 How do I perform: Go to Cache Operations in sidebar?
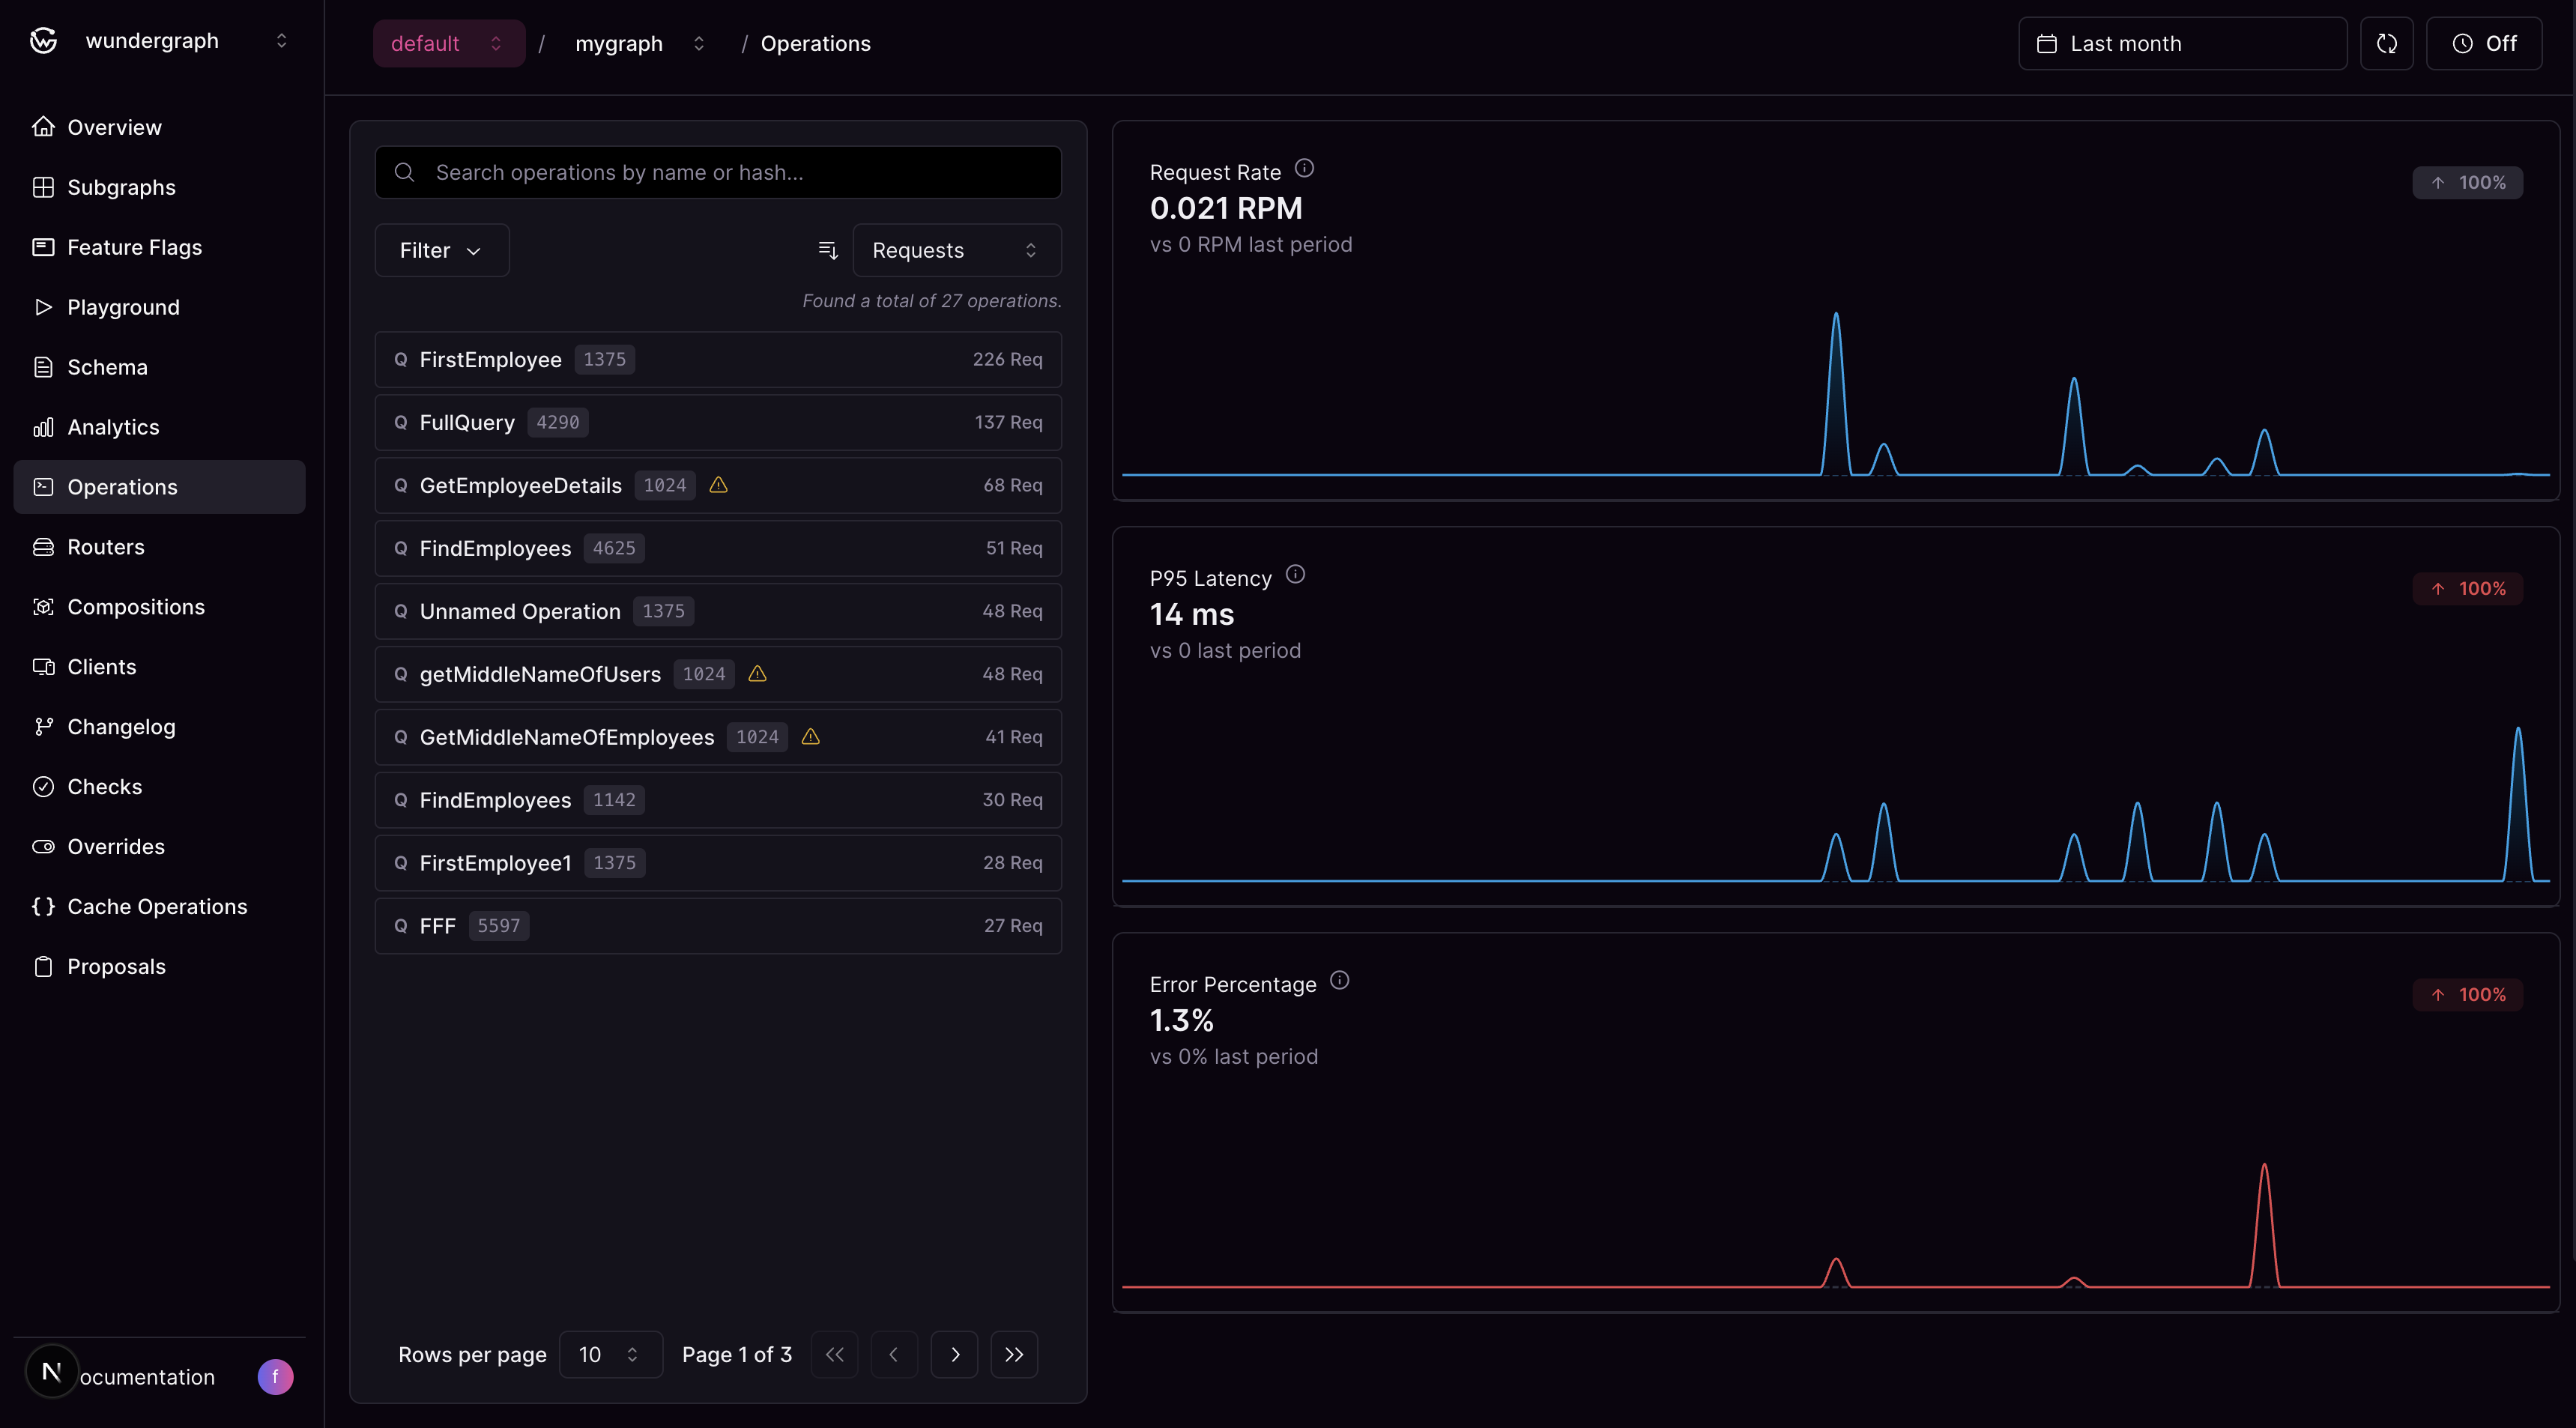(157, 906)
